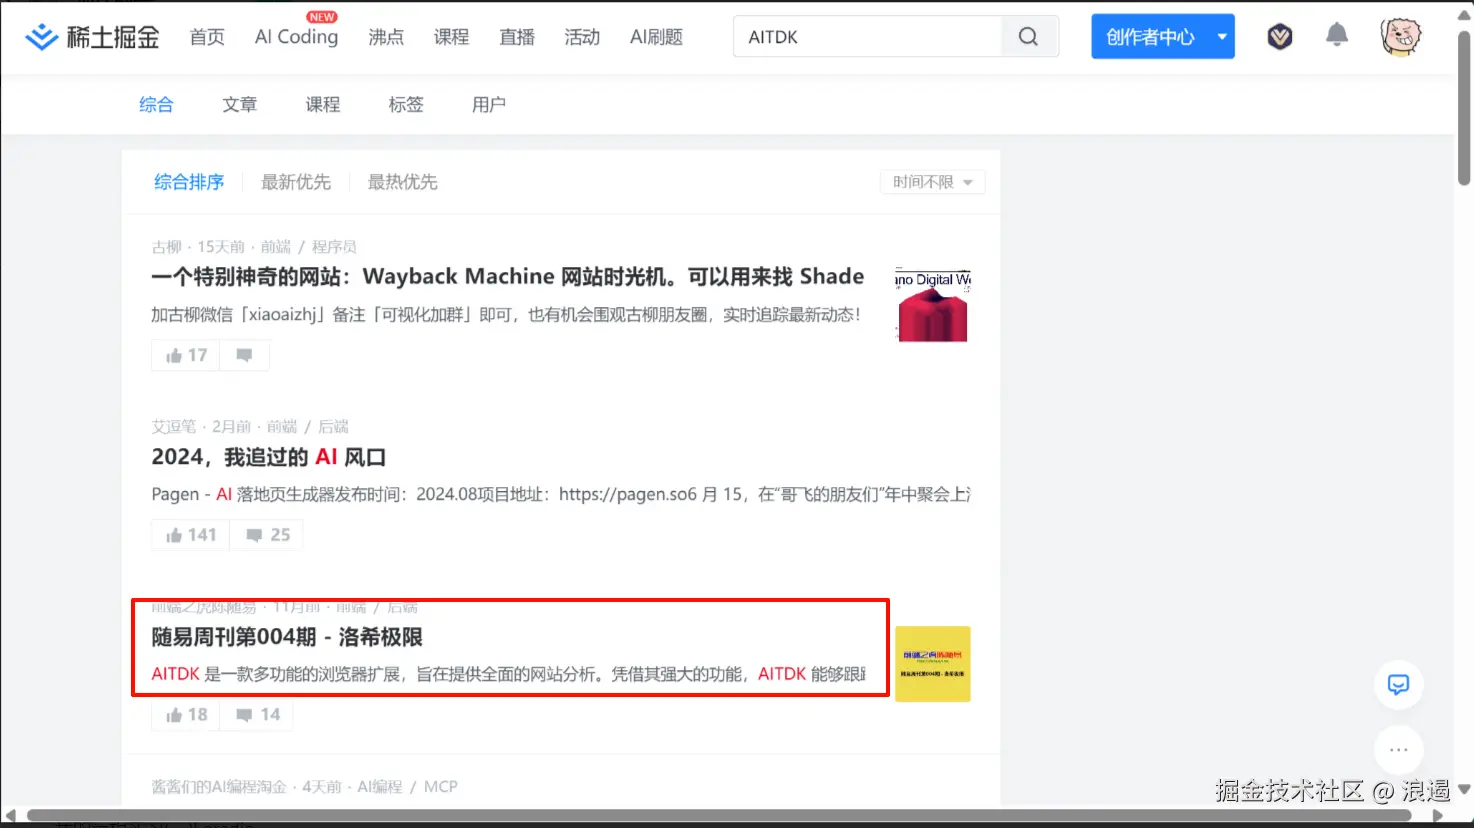Image resolution: width=1474 pixels, height=828 pixels.
Task: Sort results by 综合排序
Action: (x=189, y=182)
